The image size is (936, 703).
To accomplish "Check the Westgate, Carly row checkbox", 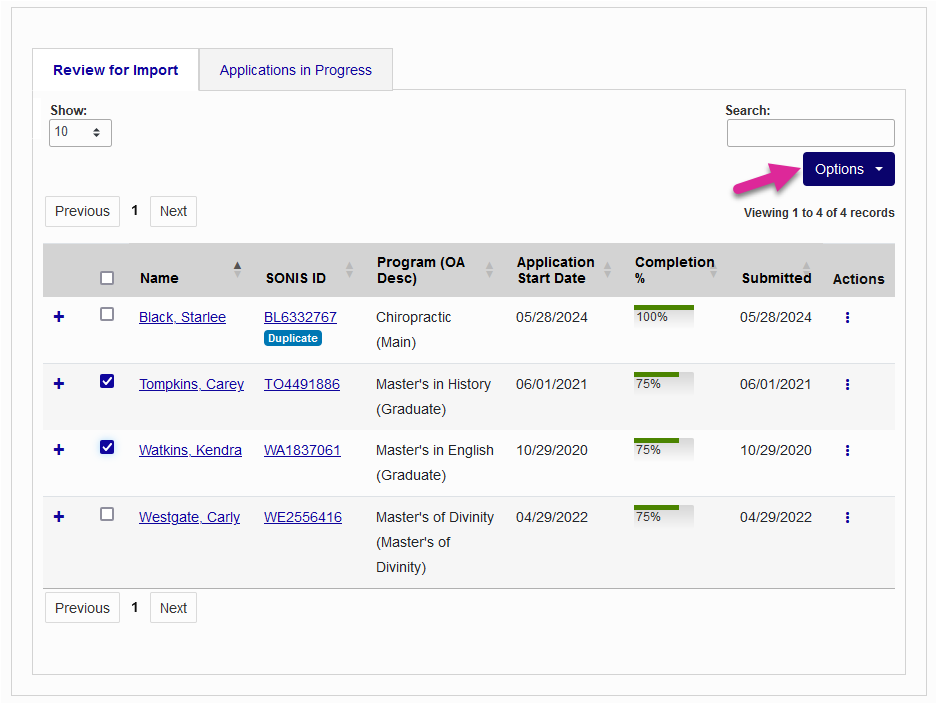I will tap(107, 514).
